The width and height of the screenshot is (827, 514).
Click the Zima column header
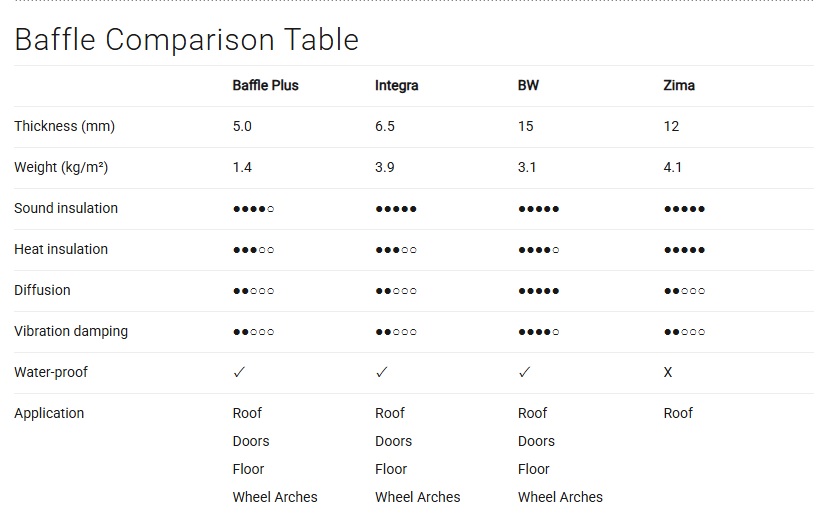tap(679, 85)
